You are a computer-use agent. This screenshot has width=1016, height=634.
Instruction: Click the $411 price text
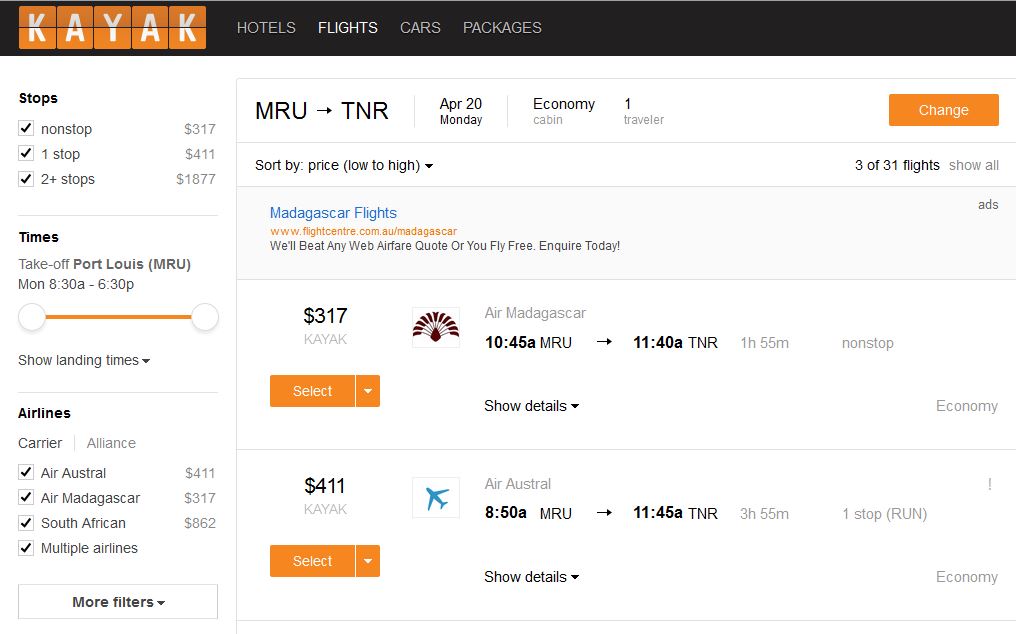click(x=325, y=486)
